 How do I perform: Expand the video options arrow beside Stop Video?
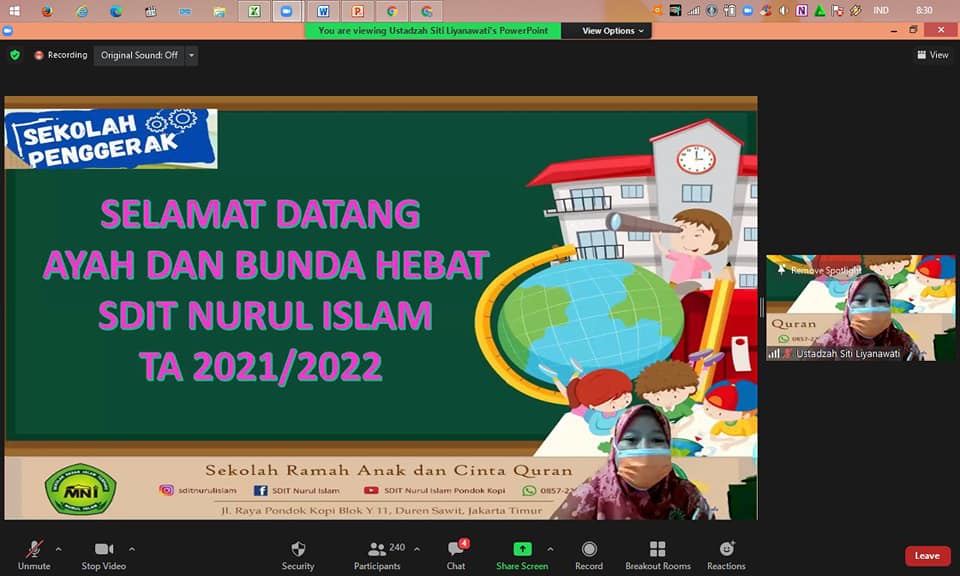click(132, 549)
